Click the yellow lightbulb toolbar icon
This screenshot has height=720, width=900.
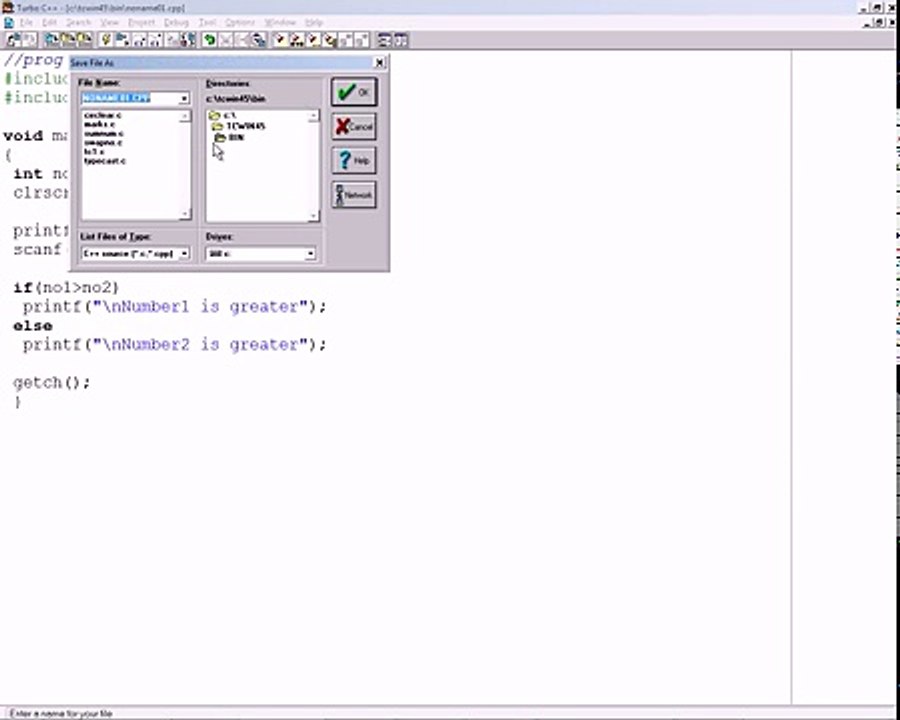pyautogui.click(x=106, y=40)
